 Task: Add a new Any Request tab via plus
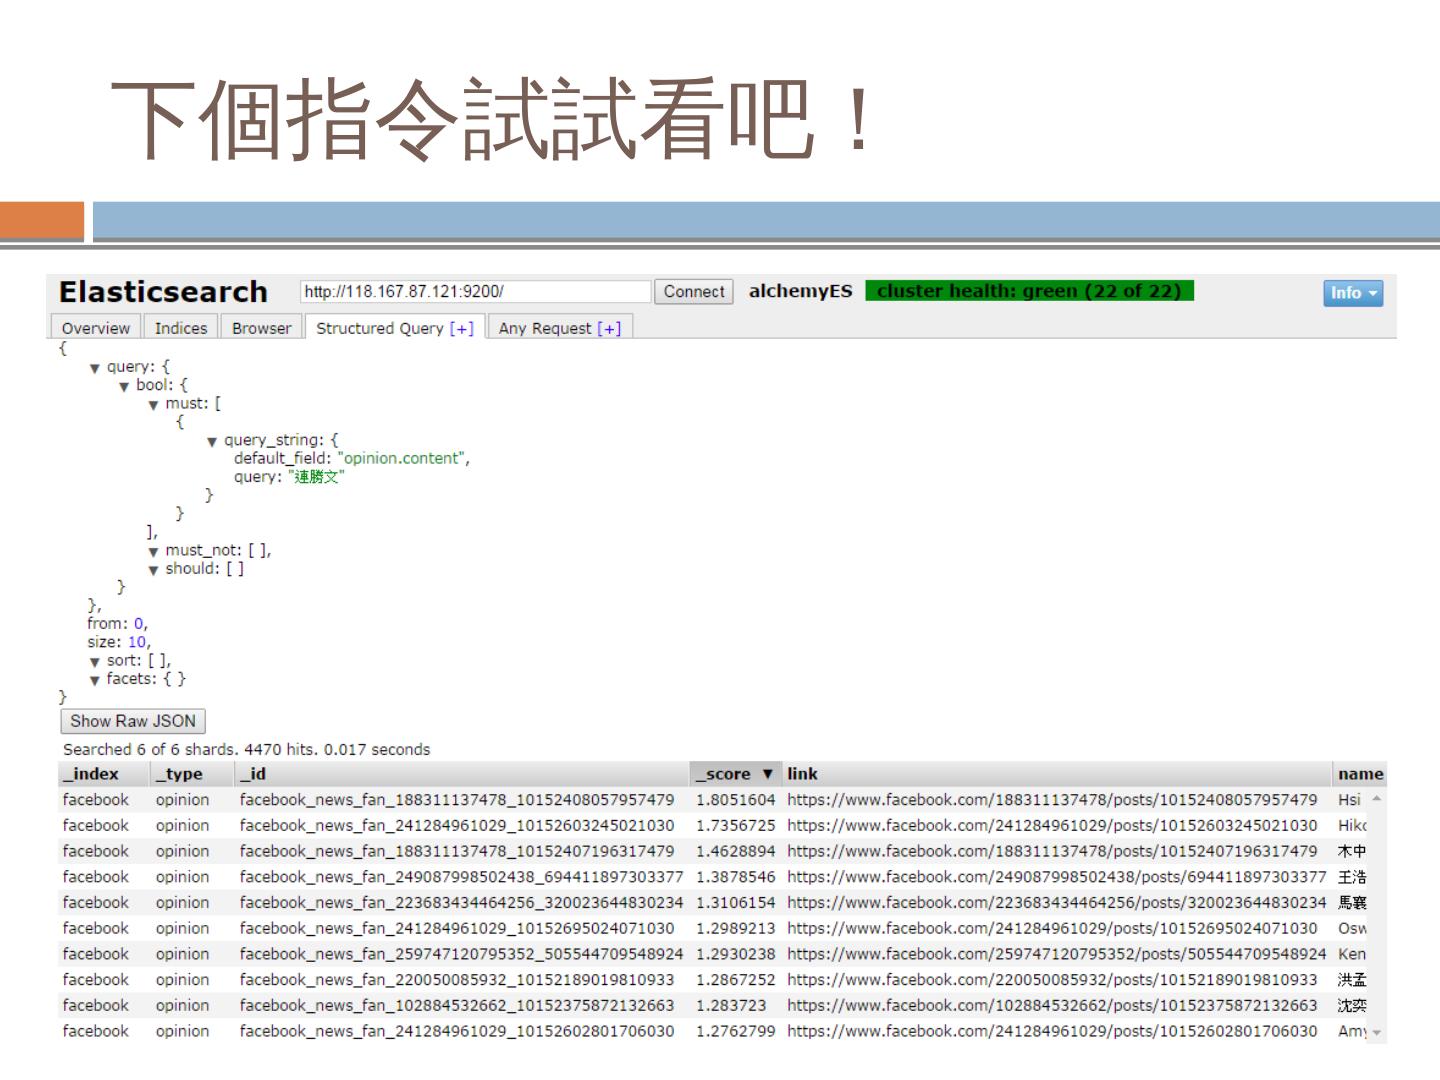(x=609, y=328)
